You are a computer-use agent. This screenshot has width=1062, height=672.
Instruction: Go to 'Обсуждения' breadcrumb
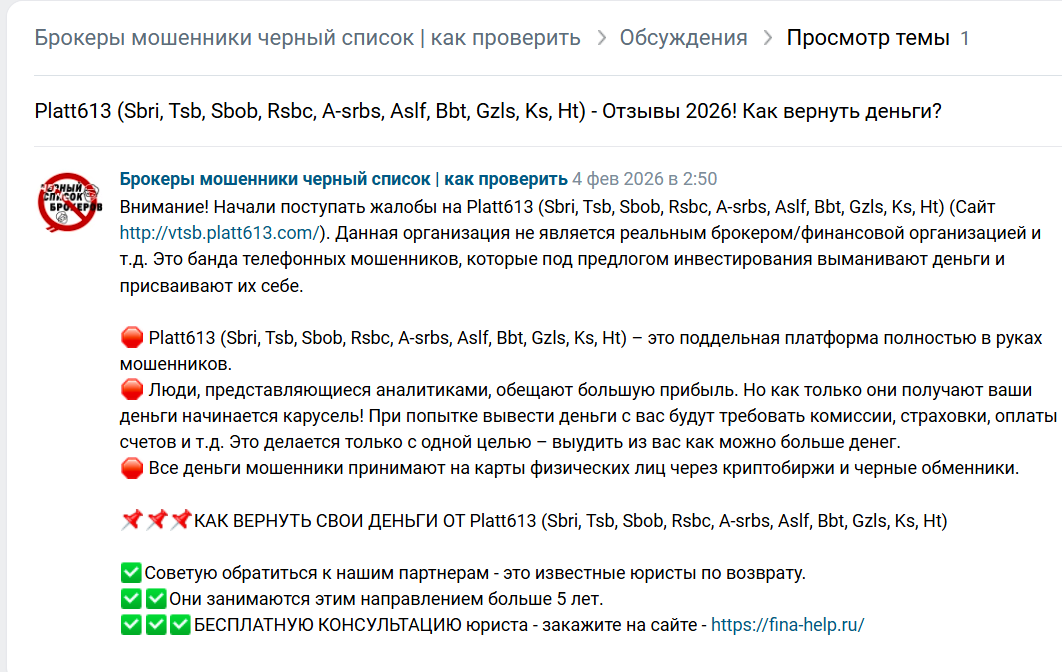point(683,38)
